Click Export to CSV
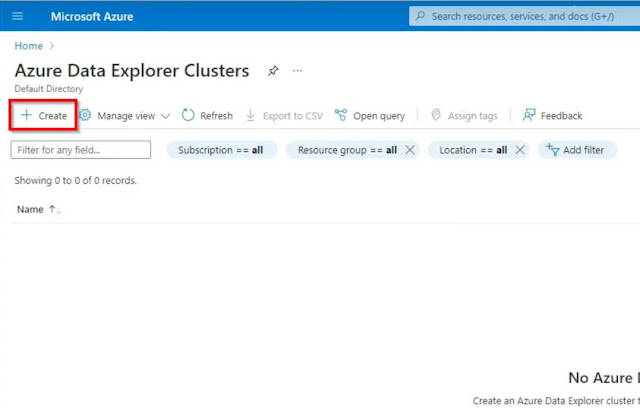The height and width of the screenshot is (408, 640). (x=284, y=116)
